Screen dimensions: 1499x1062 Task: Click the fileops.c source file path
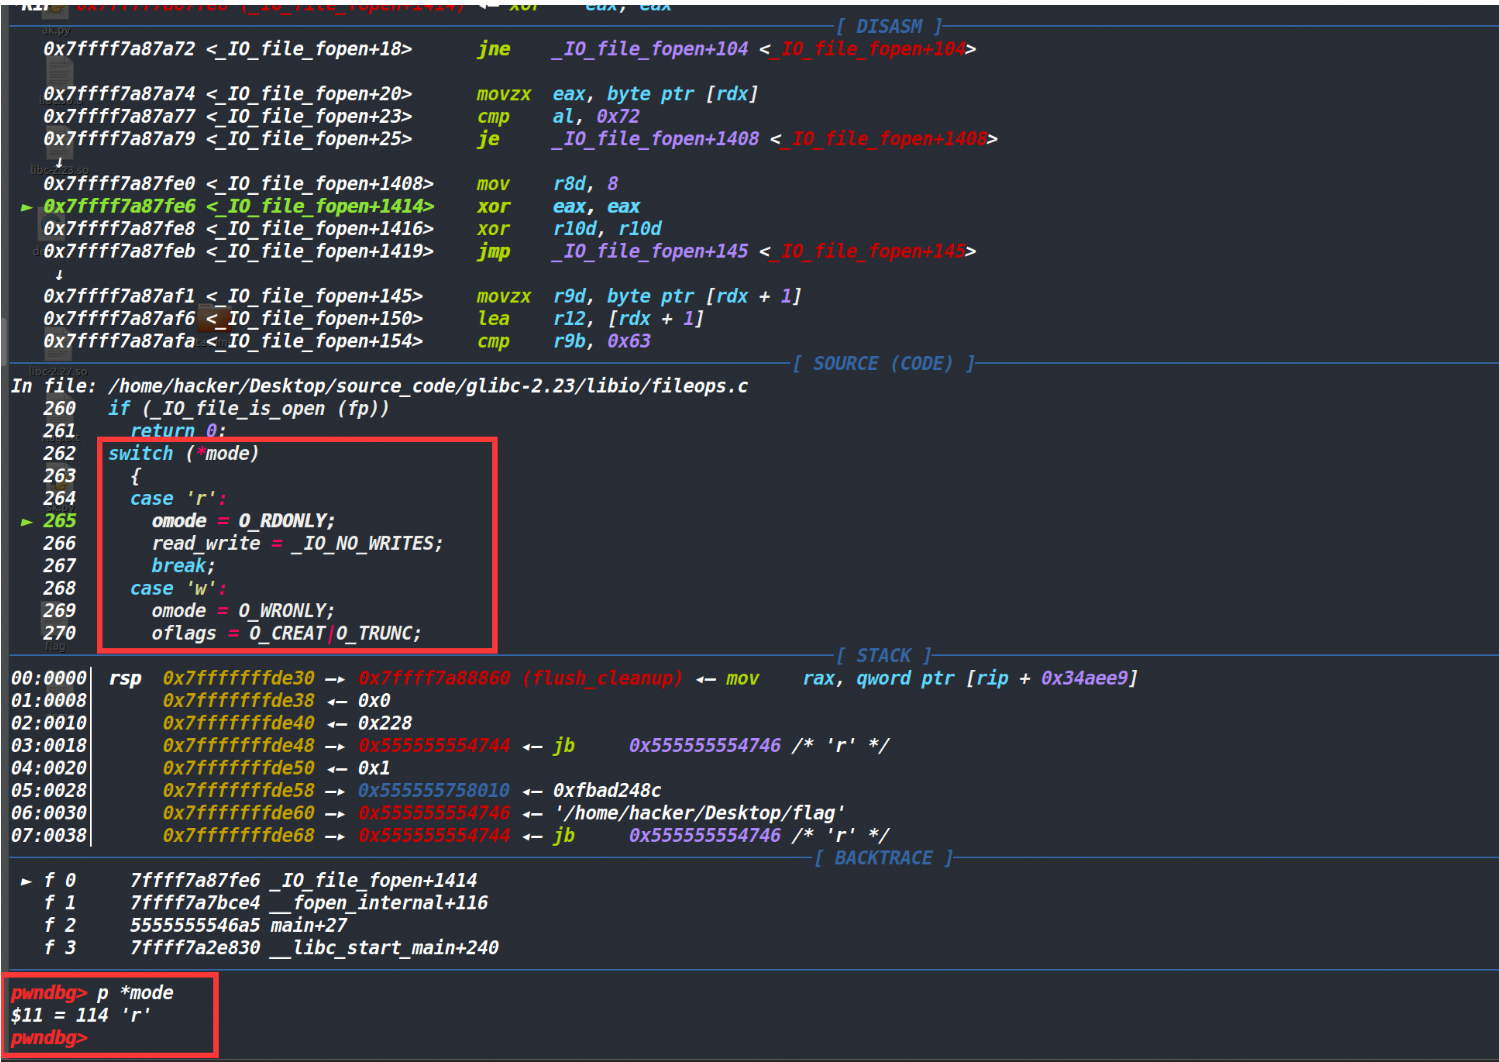coord(428,386)
